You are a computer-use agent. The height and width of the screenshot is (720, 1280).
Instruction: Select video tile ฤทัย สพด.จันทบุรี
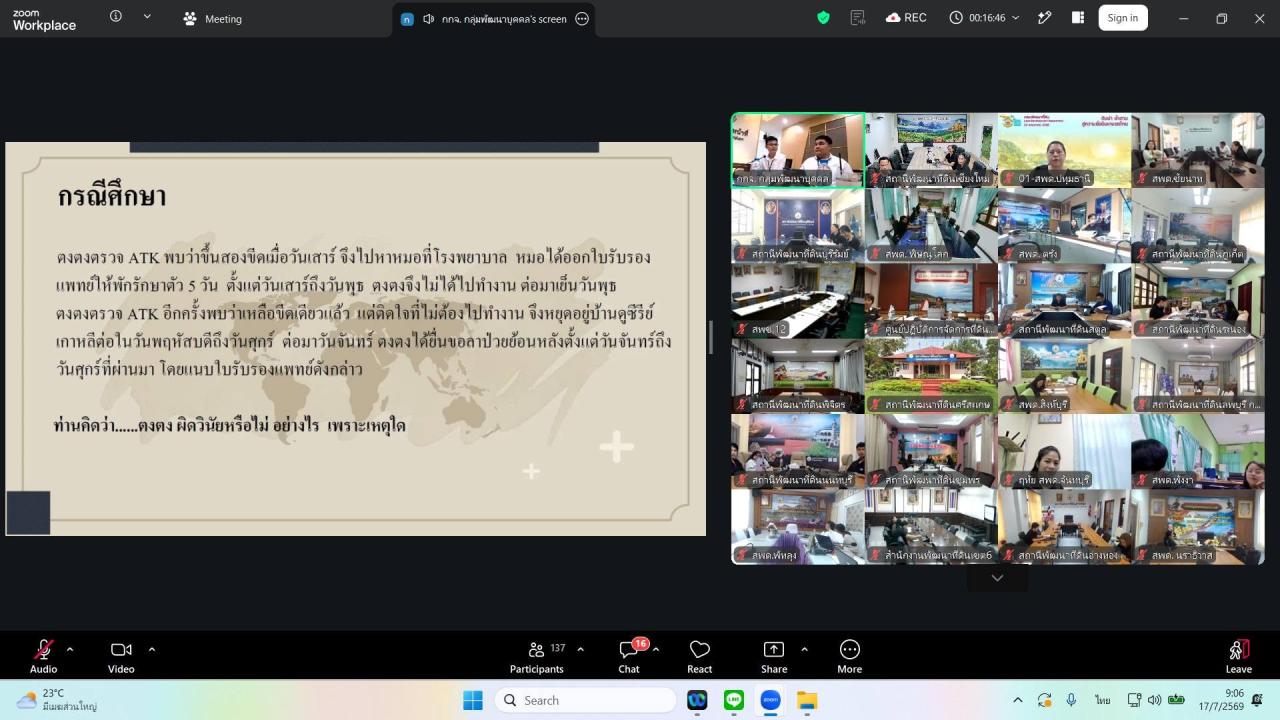tap(1064, 451)
